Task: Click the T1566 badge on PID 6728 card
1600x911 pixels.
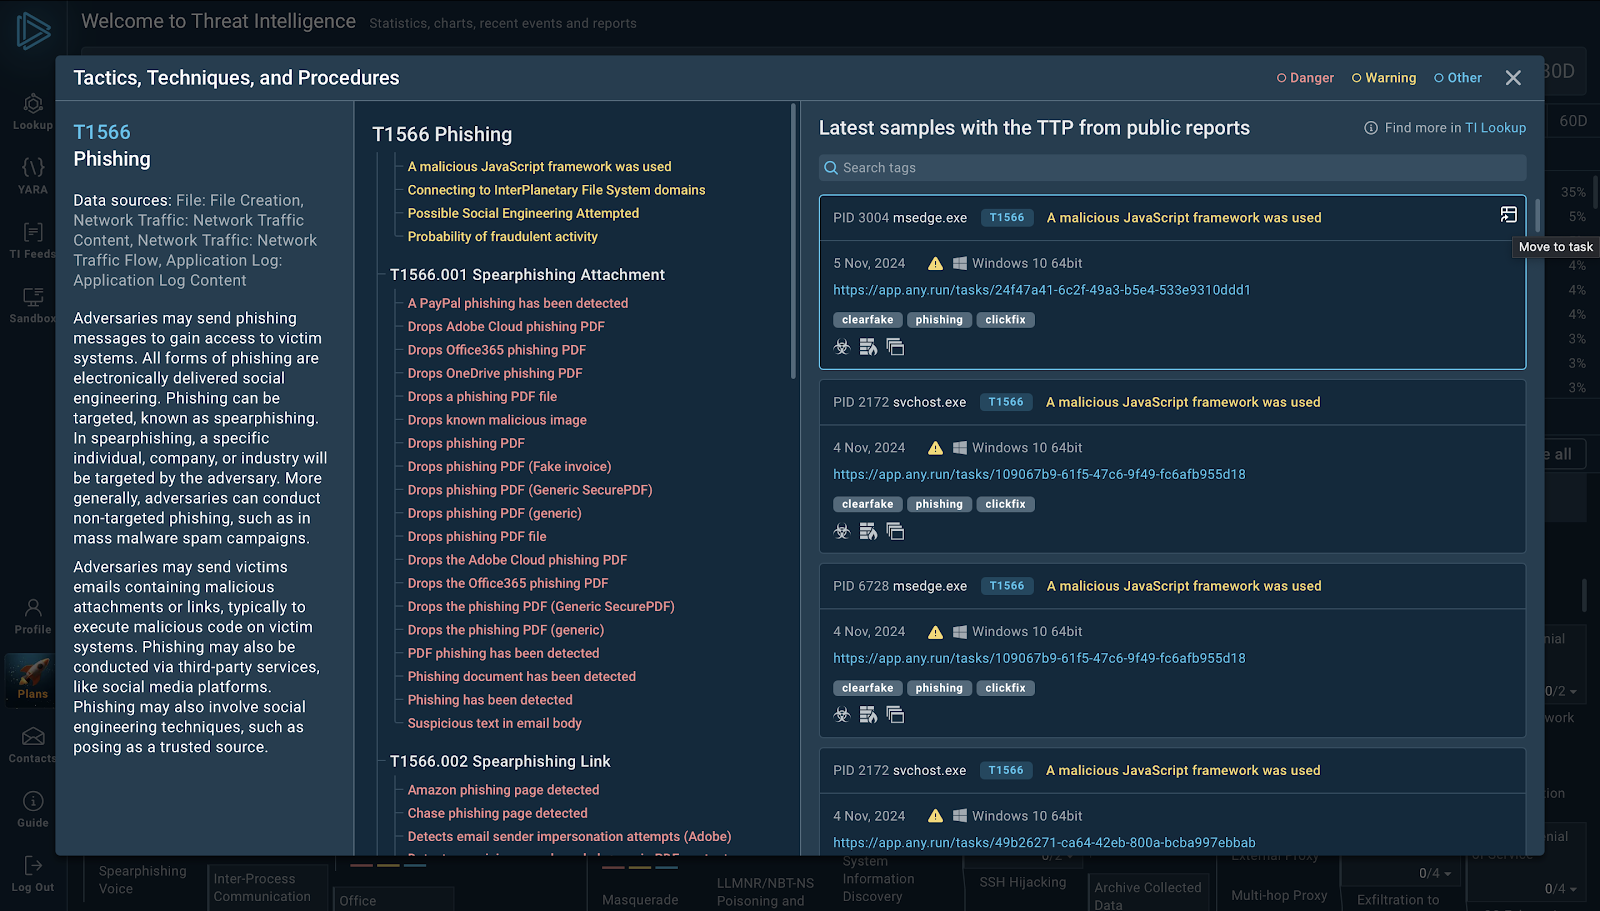Action: click(x=1007, y=586)
